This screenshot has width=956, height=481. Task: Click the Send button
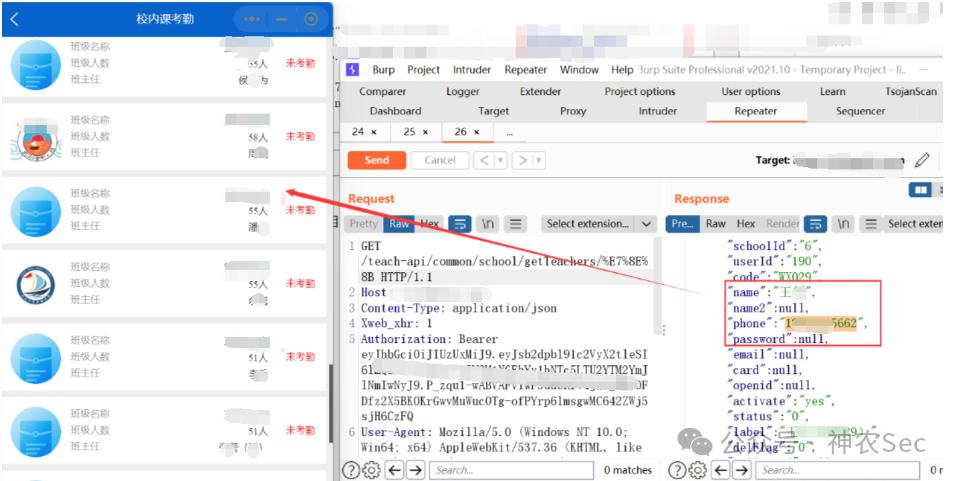tap(377, 160)
